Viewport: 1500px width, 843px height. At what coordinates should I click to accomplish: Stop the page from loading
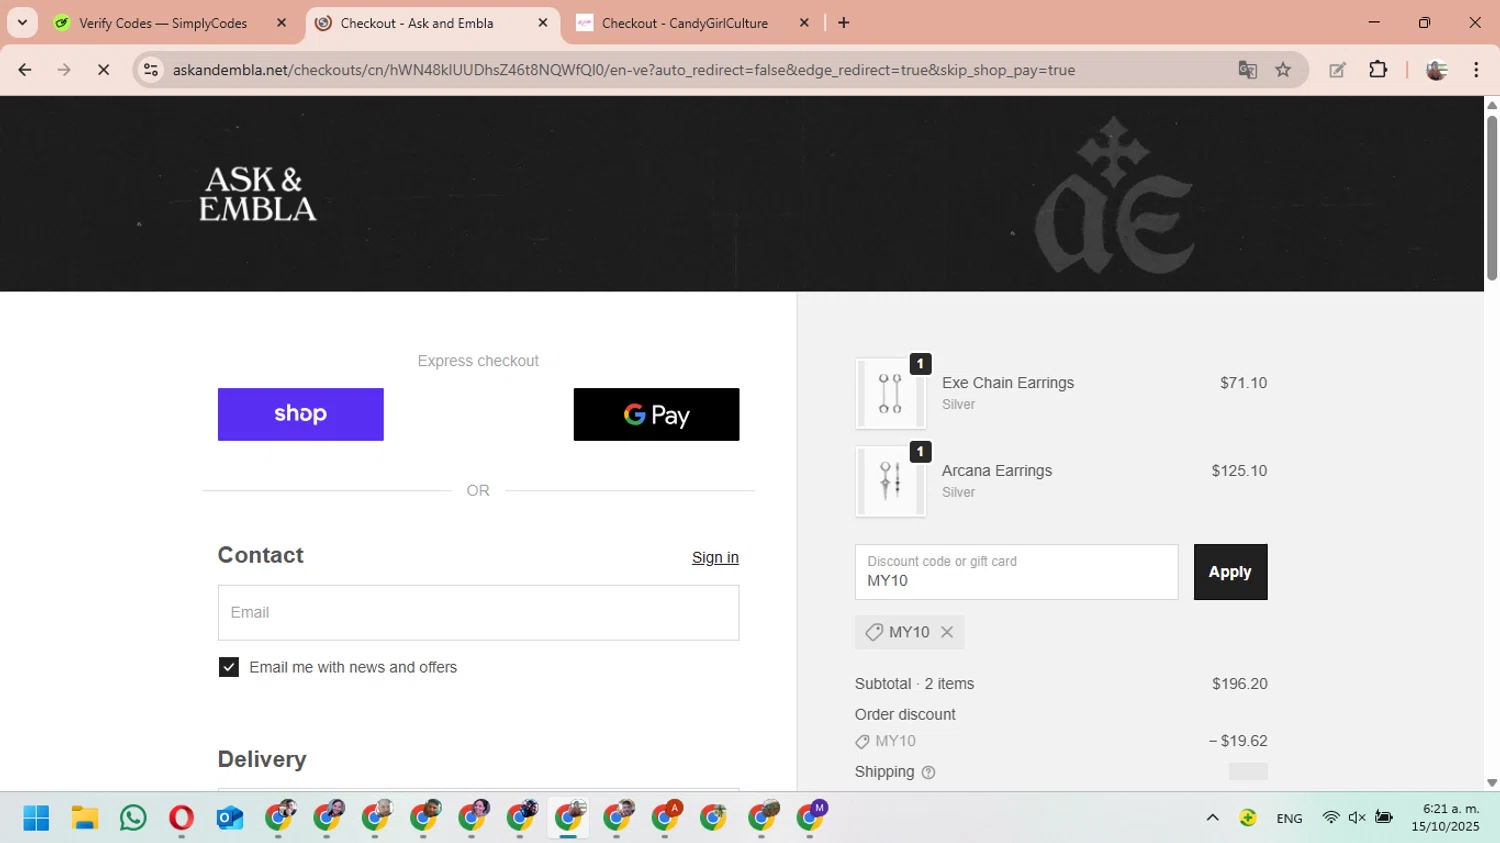coord(103,70)
